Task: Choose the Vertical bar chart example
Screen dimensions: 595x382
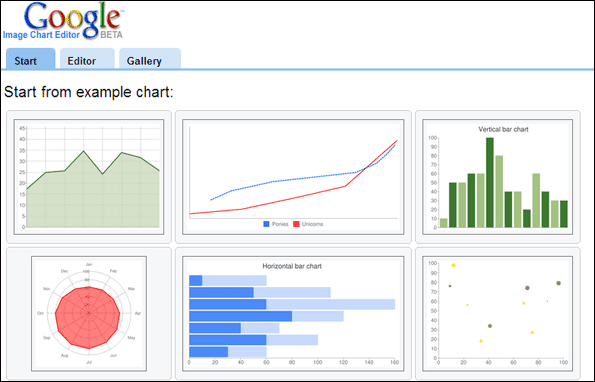Action: [497, 177]
